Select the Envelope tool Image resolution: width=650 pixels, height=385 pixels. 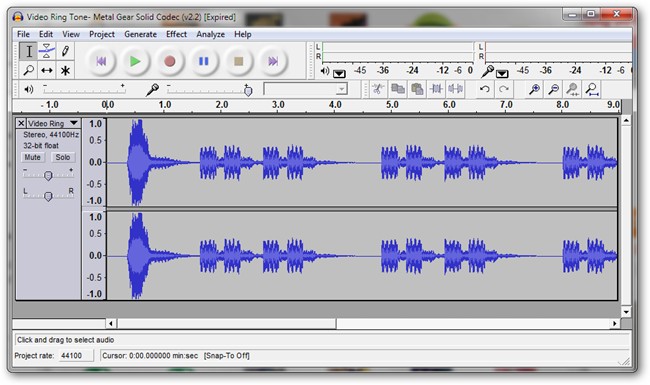point(47,52)
